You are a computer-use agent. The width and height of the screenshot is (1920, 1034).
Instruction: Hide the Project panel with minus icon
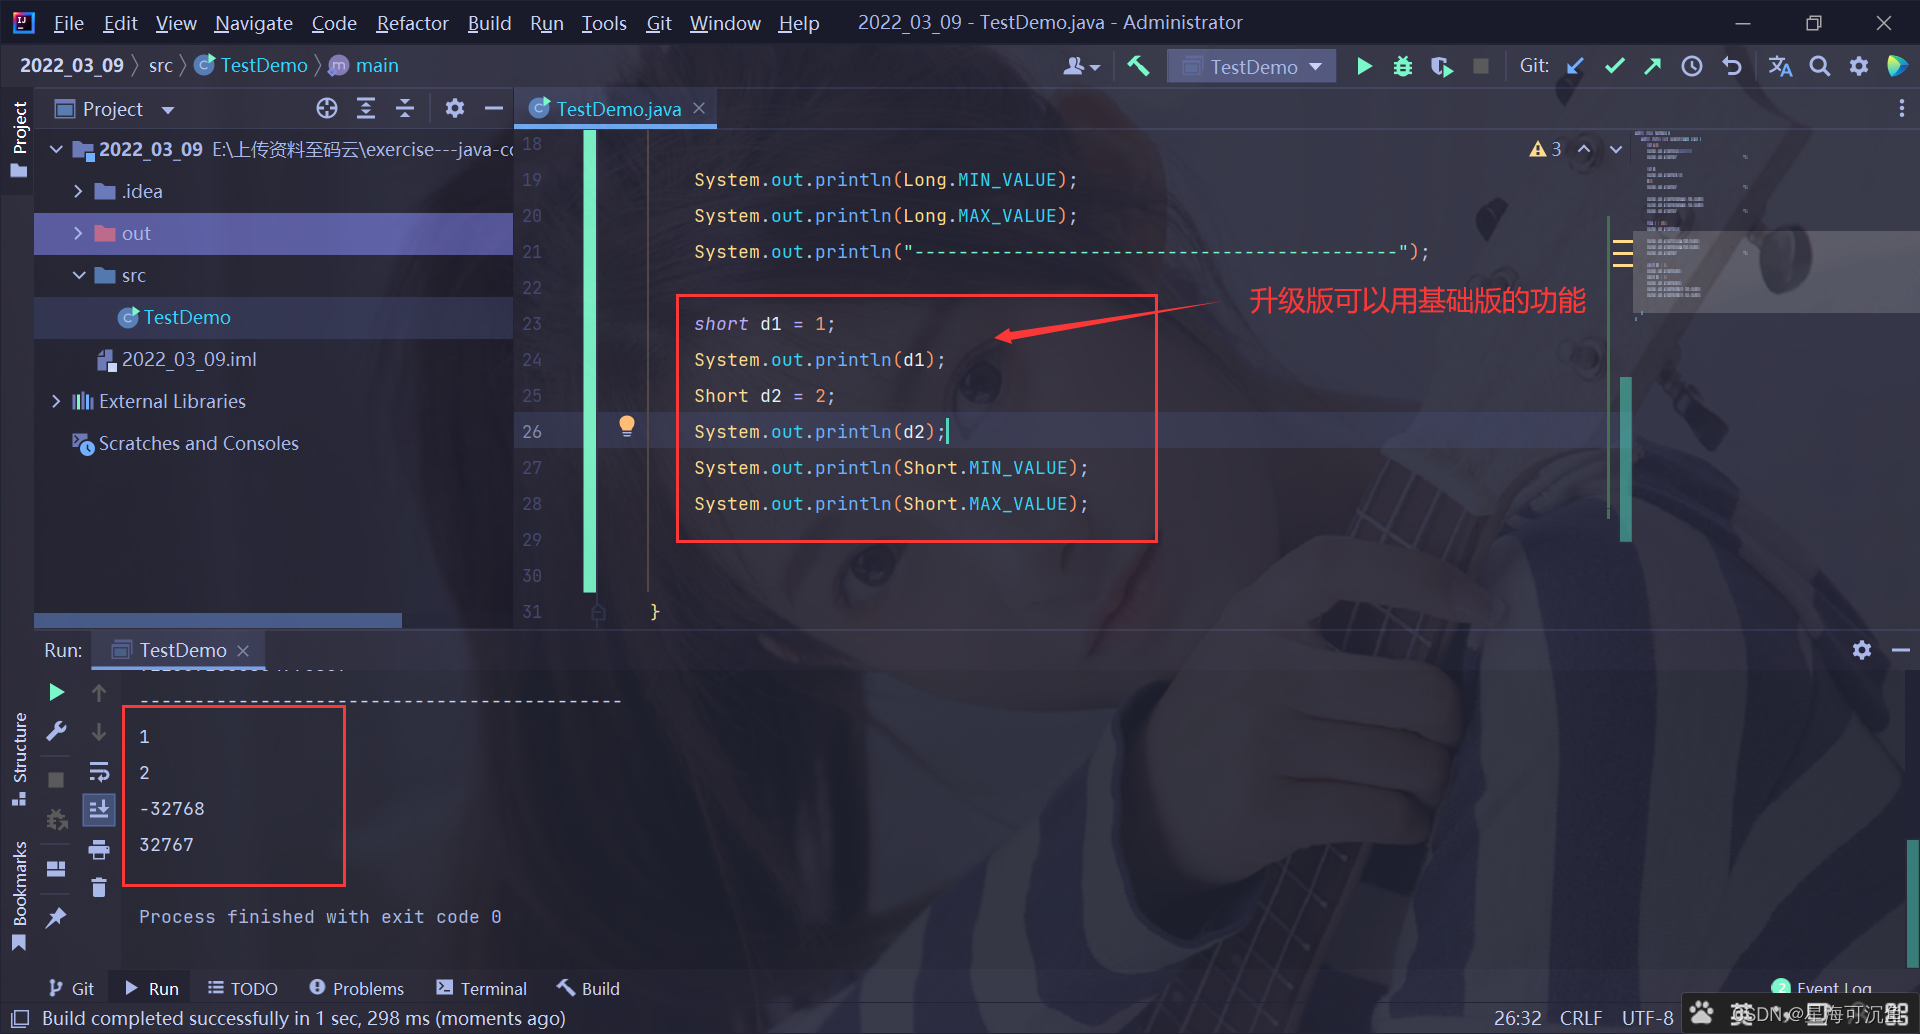pos(494,108)
